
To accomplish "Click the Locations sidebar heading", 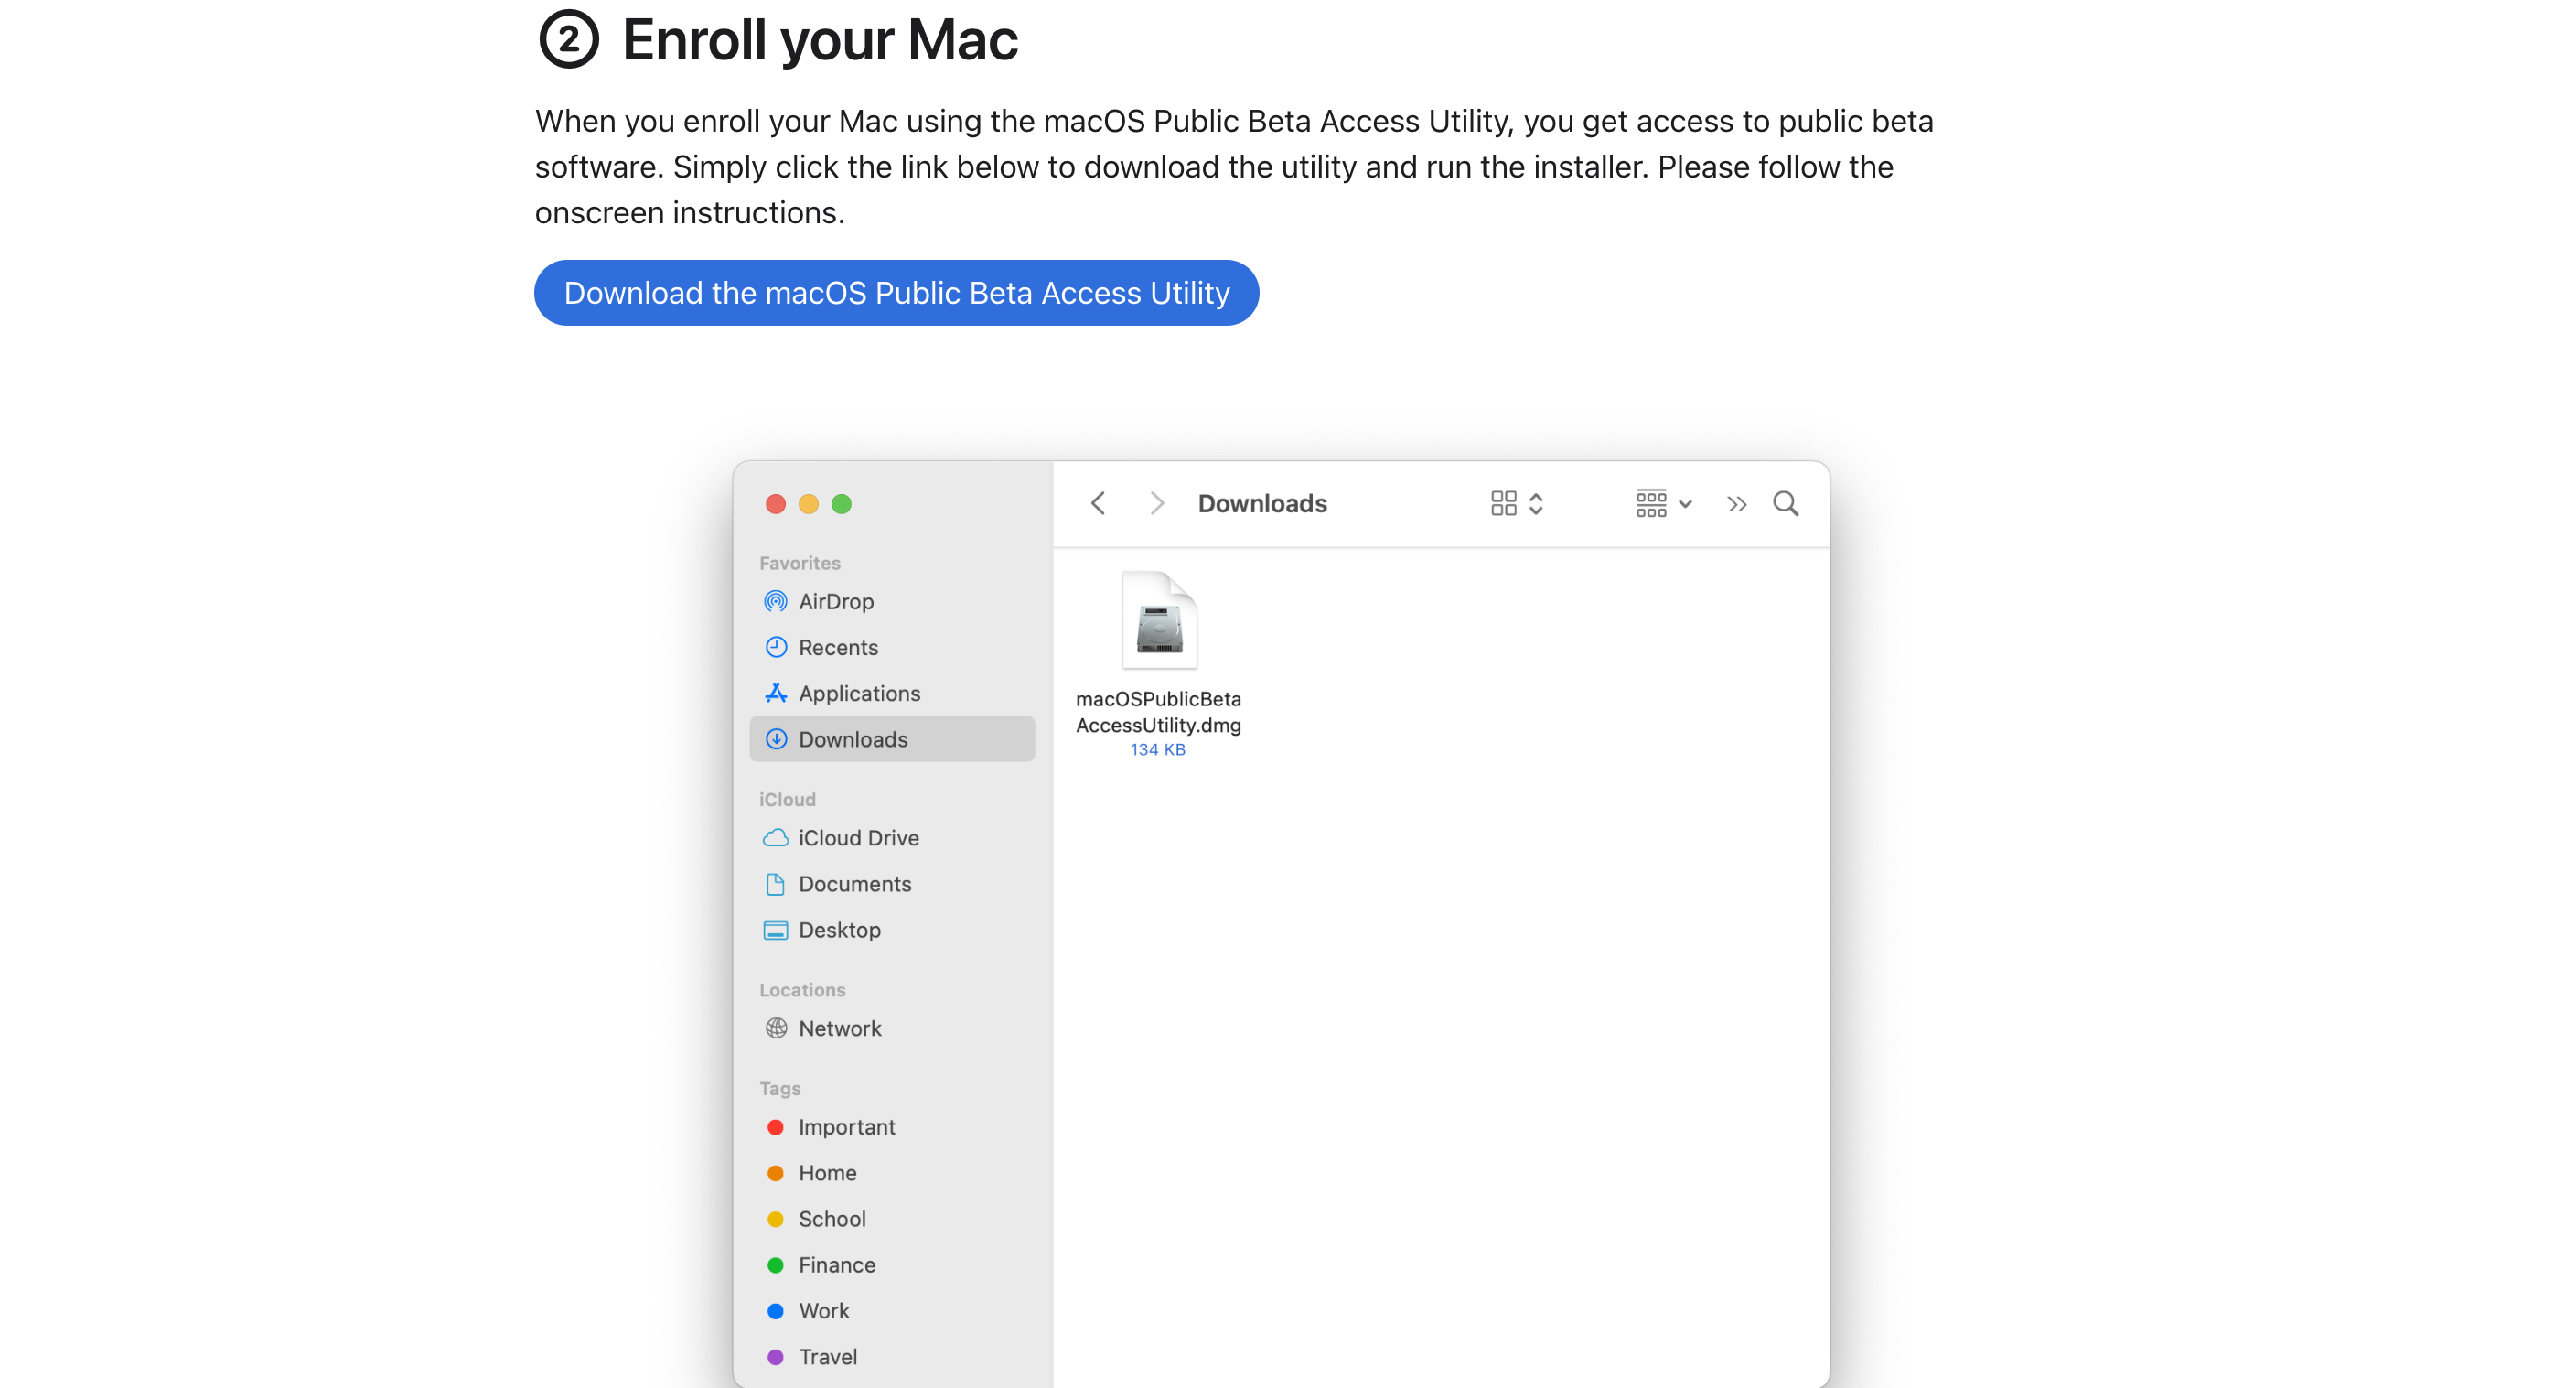I will pos(802,990).
